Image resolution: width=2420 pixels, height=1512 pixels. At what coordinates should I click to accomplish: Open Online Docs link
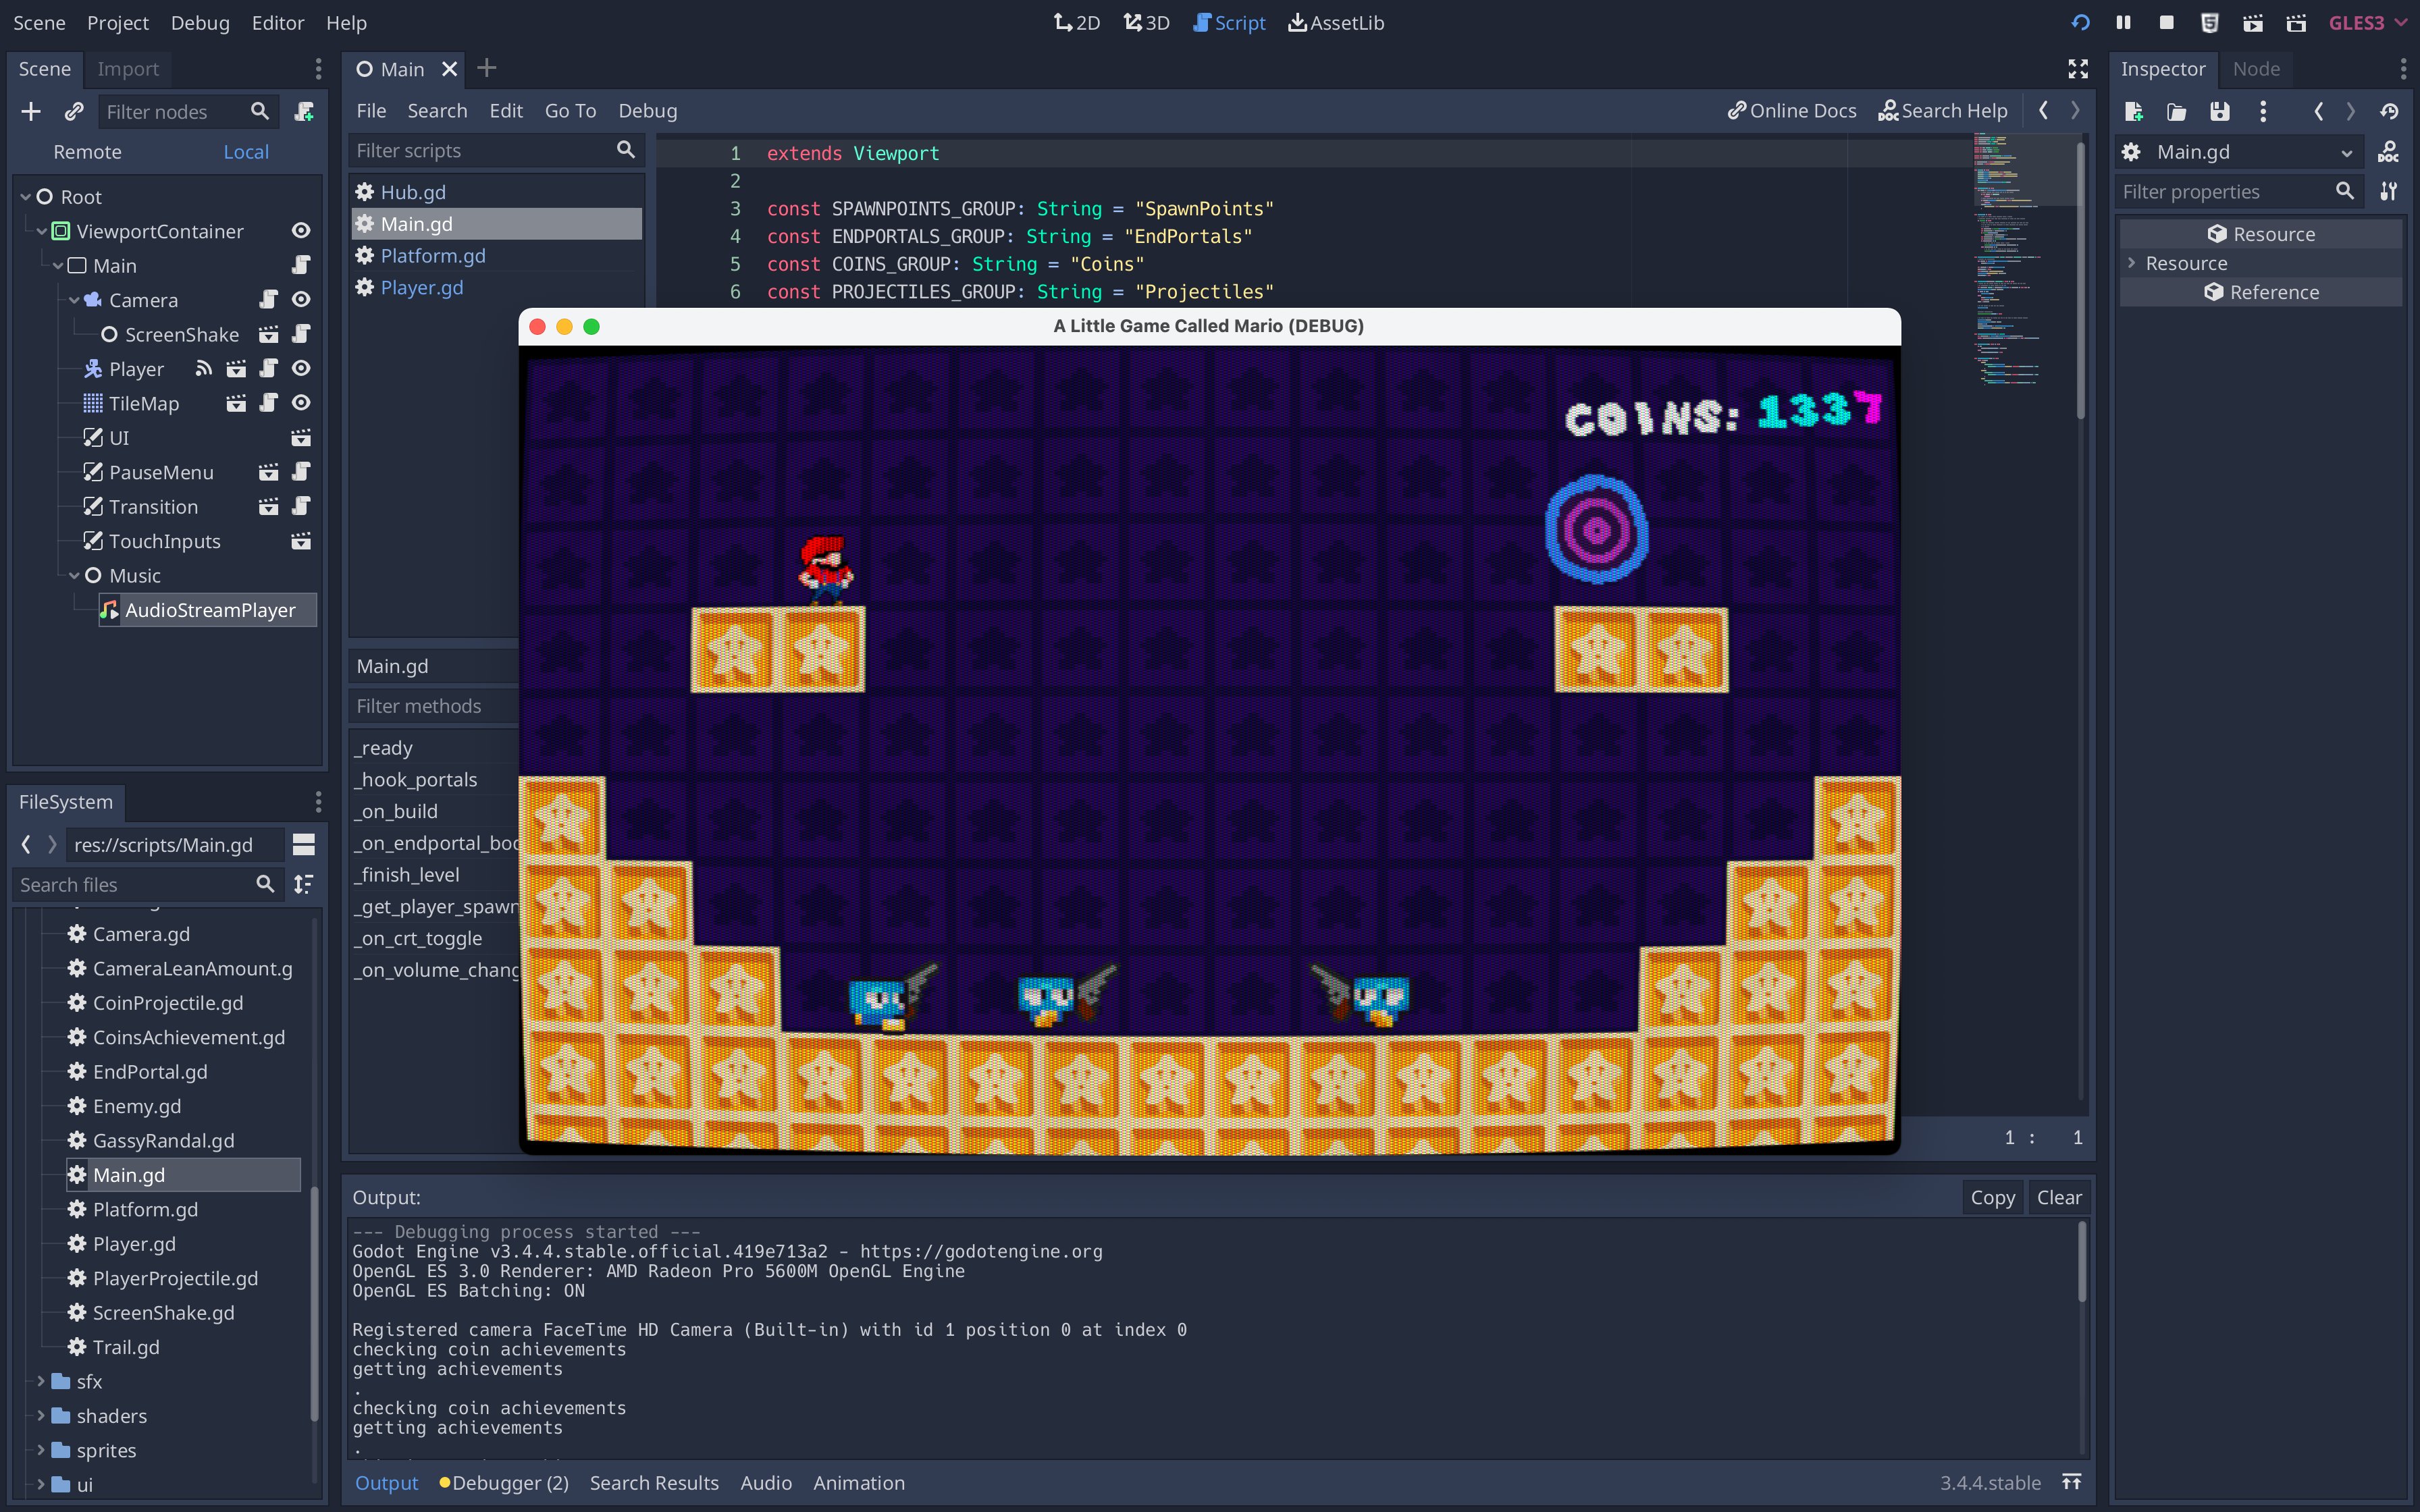[1791, 111]
